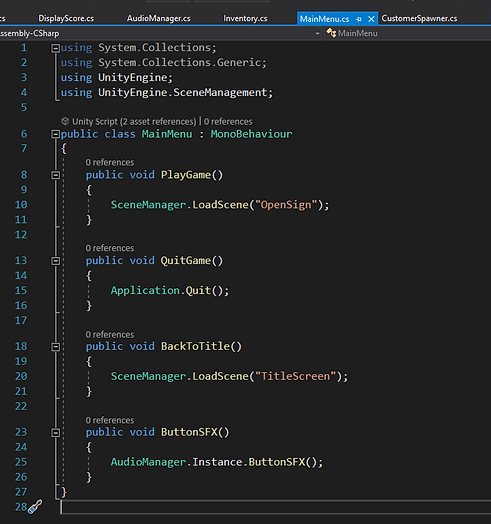Open the Assembly-CSharp project dropdown
This screenshot has width=491, height=524.
point(317,33)
